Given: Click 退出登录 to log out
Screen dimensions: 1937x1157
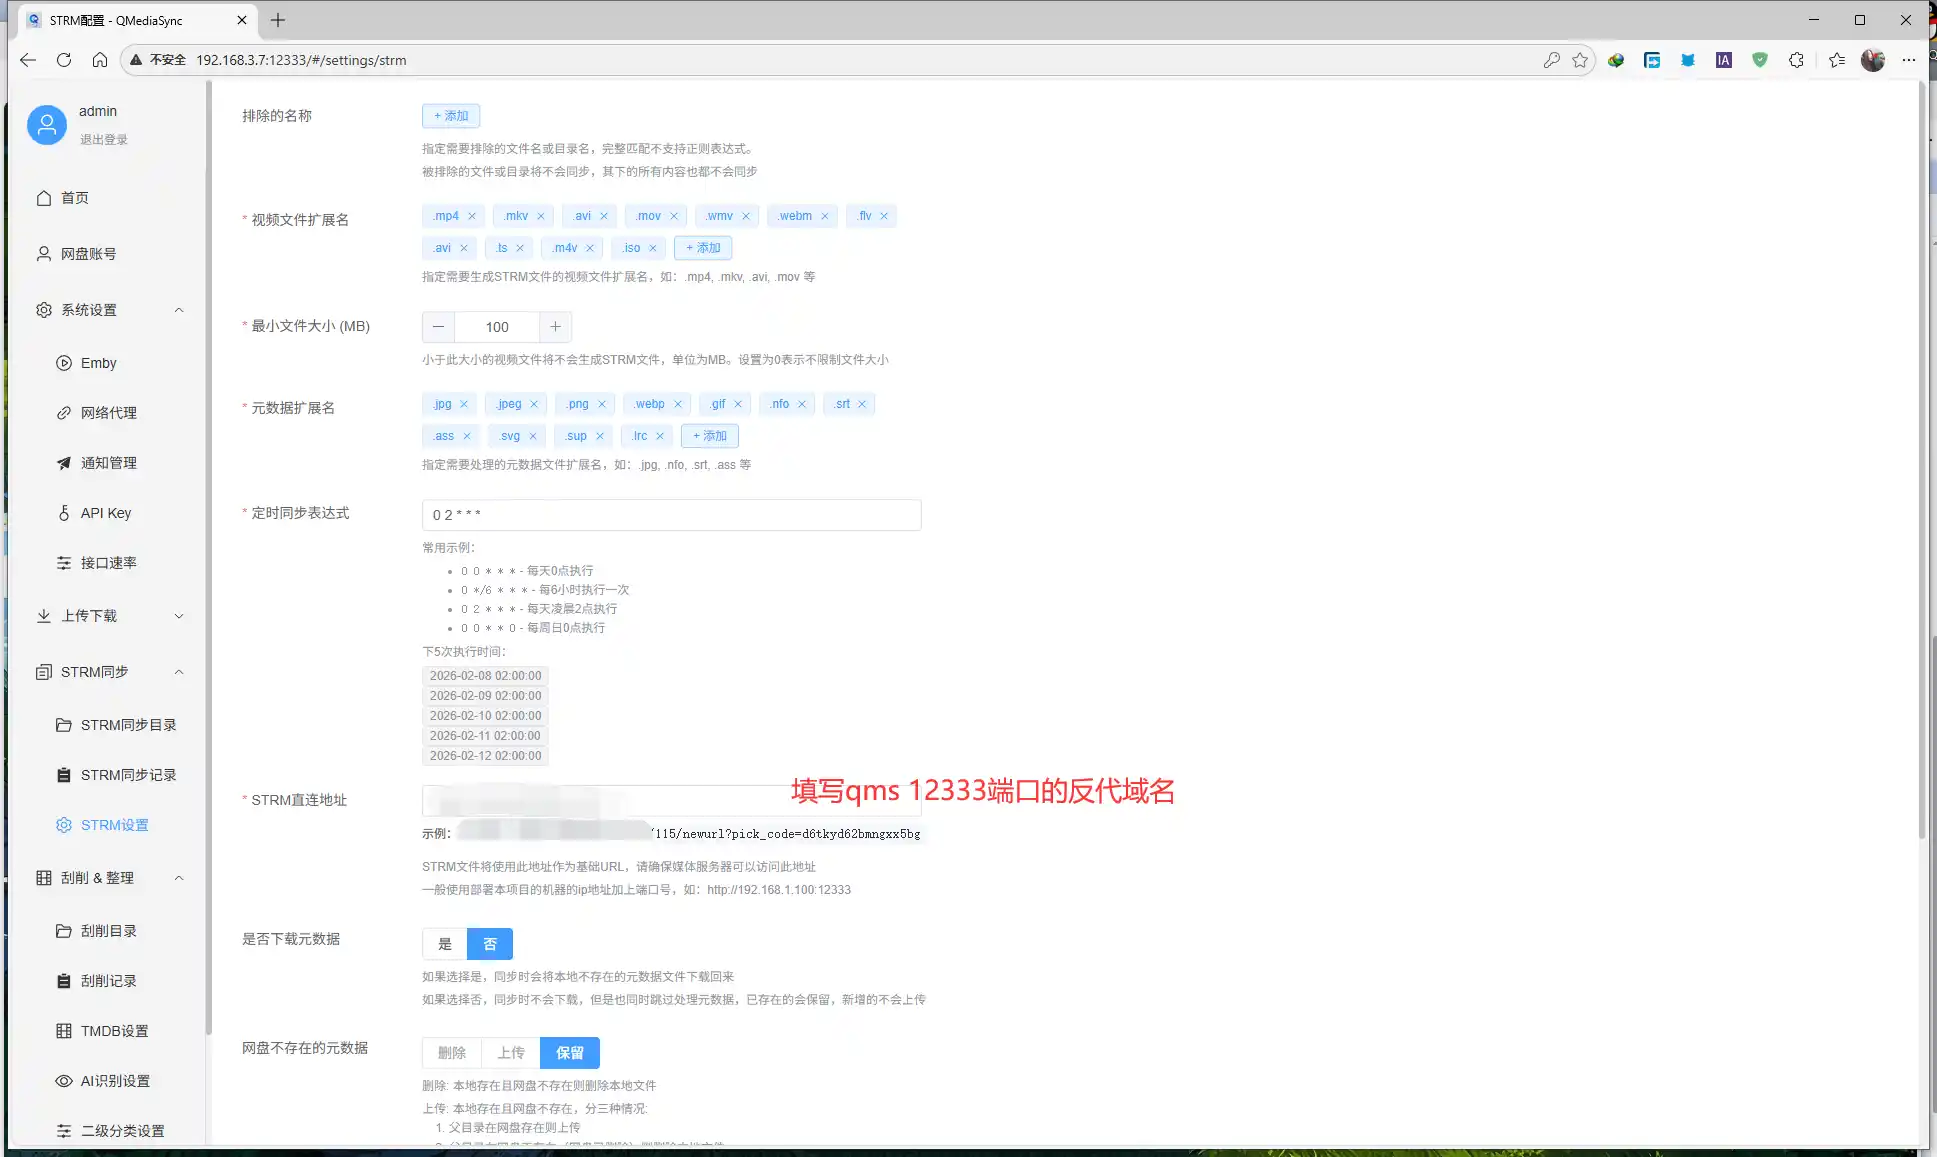Looking at the screenshot, I should (104, 139).
